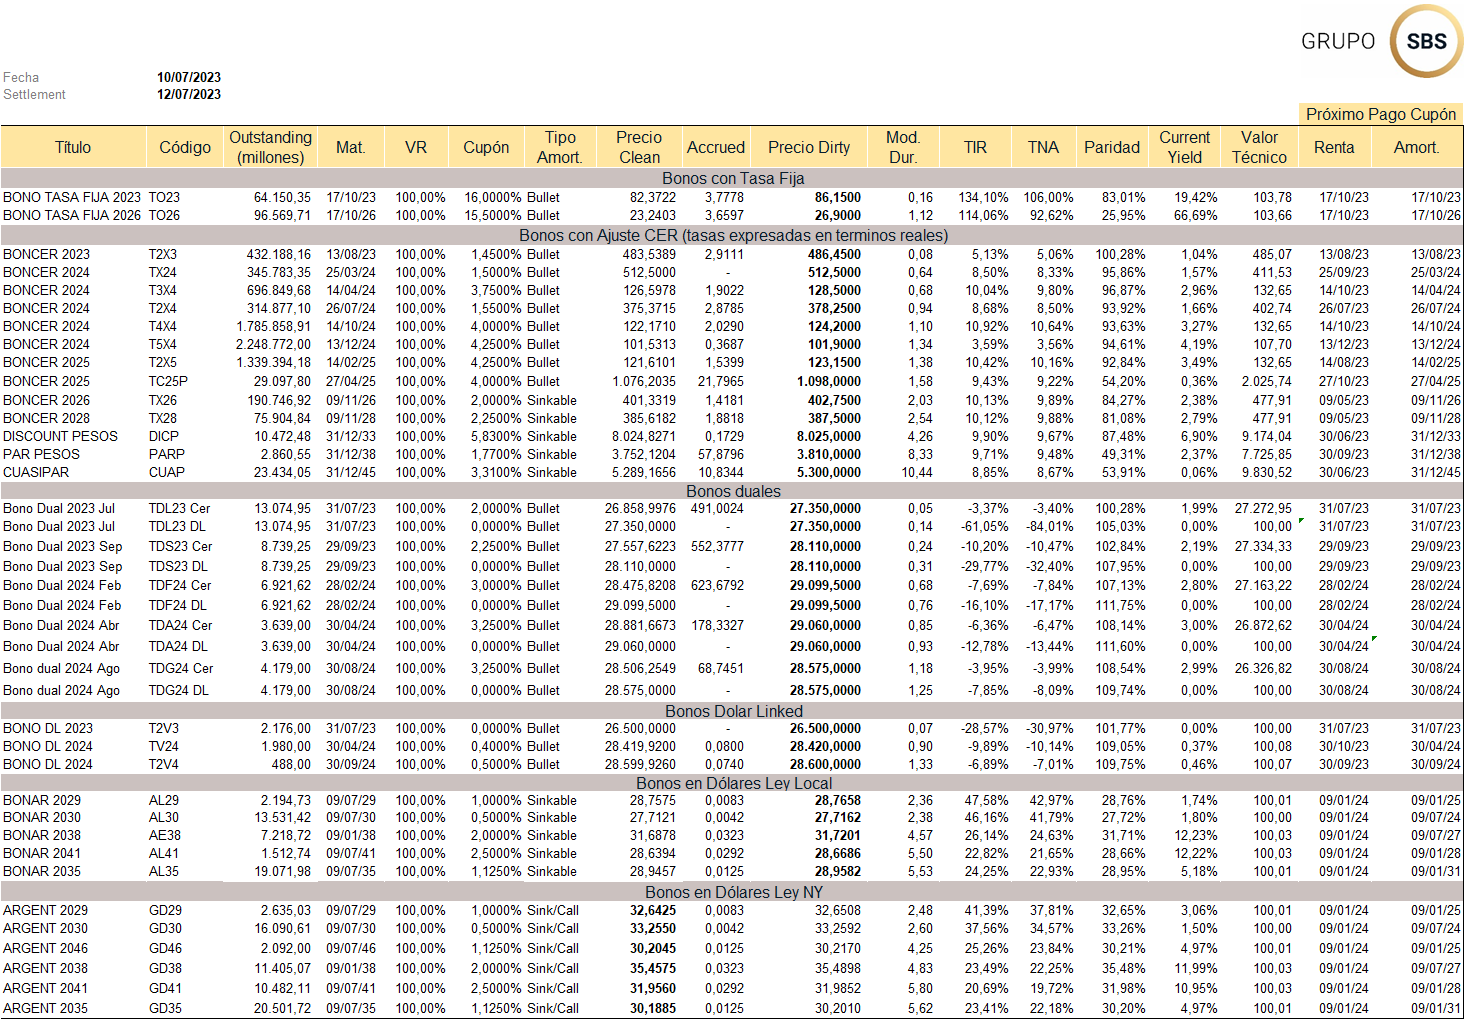Select the Settlement date 12/07/2023
The image size is (1464, 1019).
pyautogui.click(x=189, y=94)
